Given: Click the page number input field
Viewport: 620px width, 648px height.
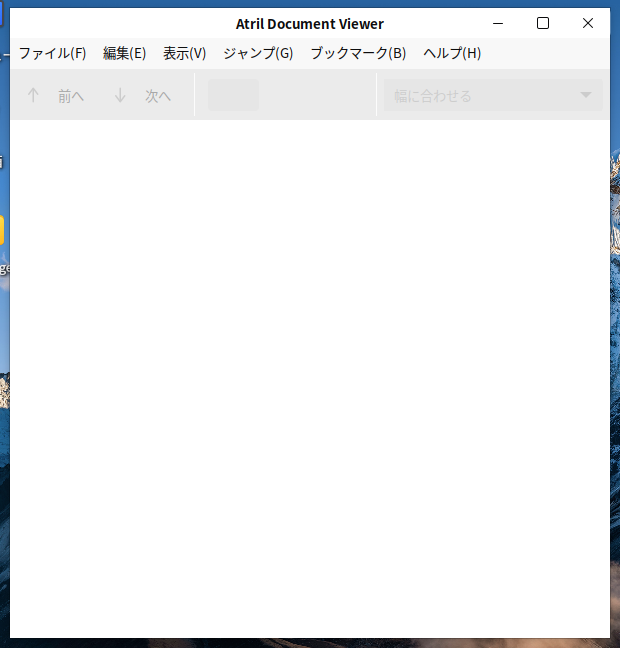Looking at the screenshot, I should point(233,95).
